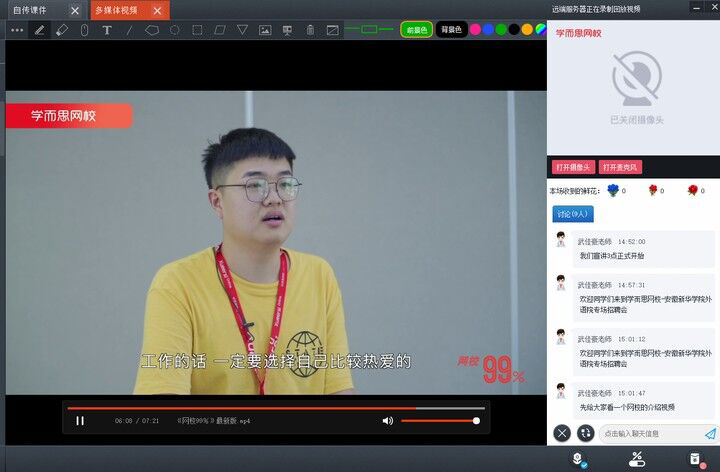Open the three-dots more tools menu
The height and width of the screenshot is (472, 720).
(17, 30)
